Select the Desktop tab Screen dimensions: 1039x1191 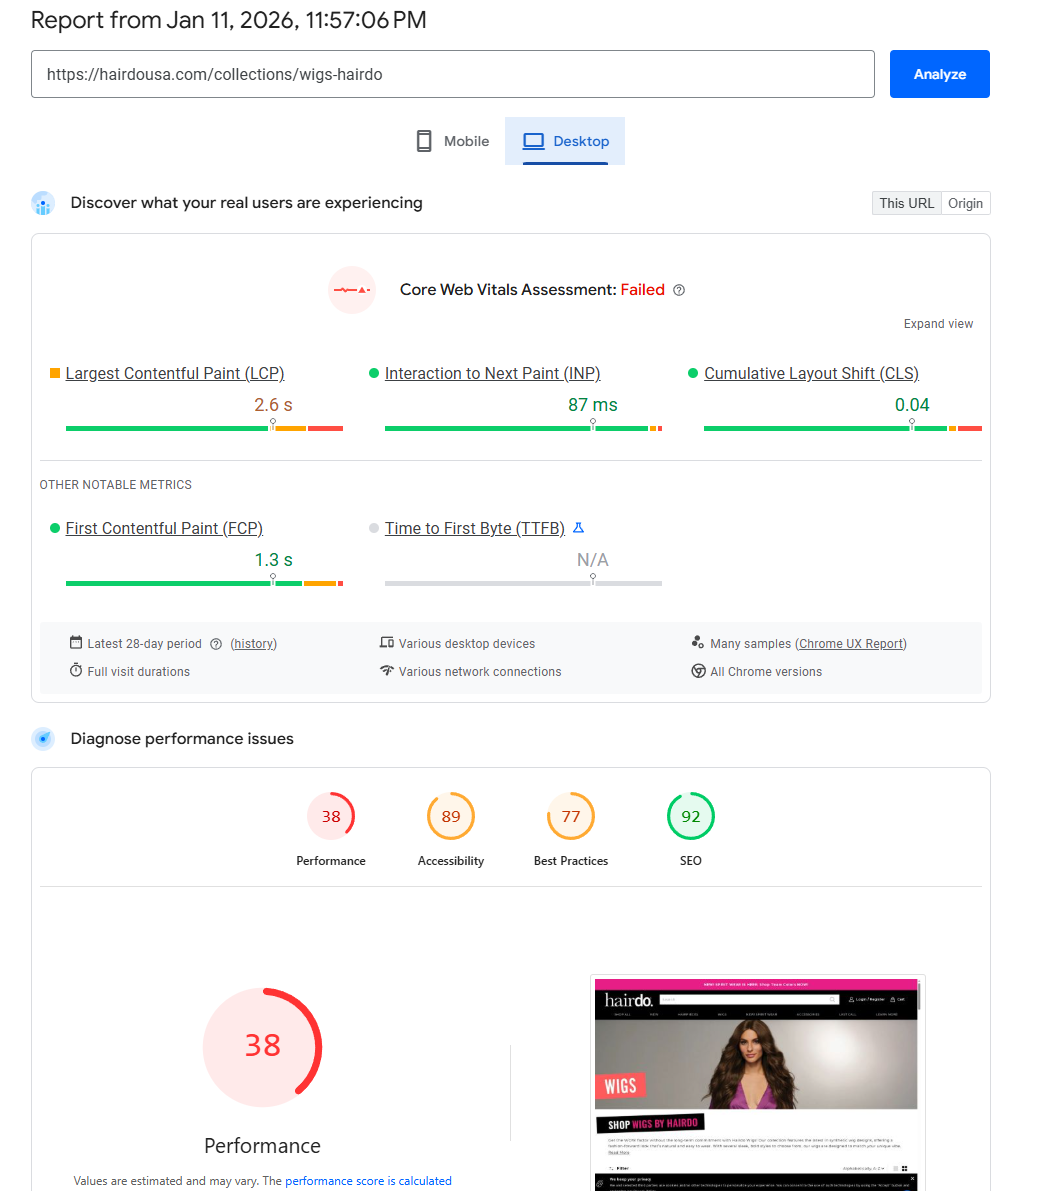click(565, 141)
